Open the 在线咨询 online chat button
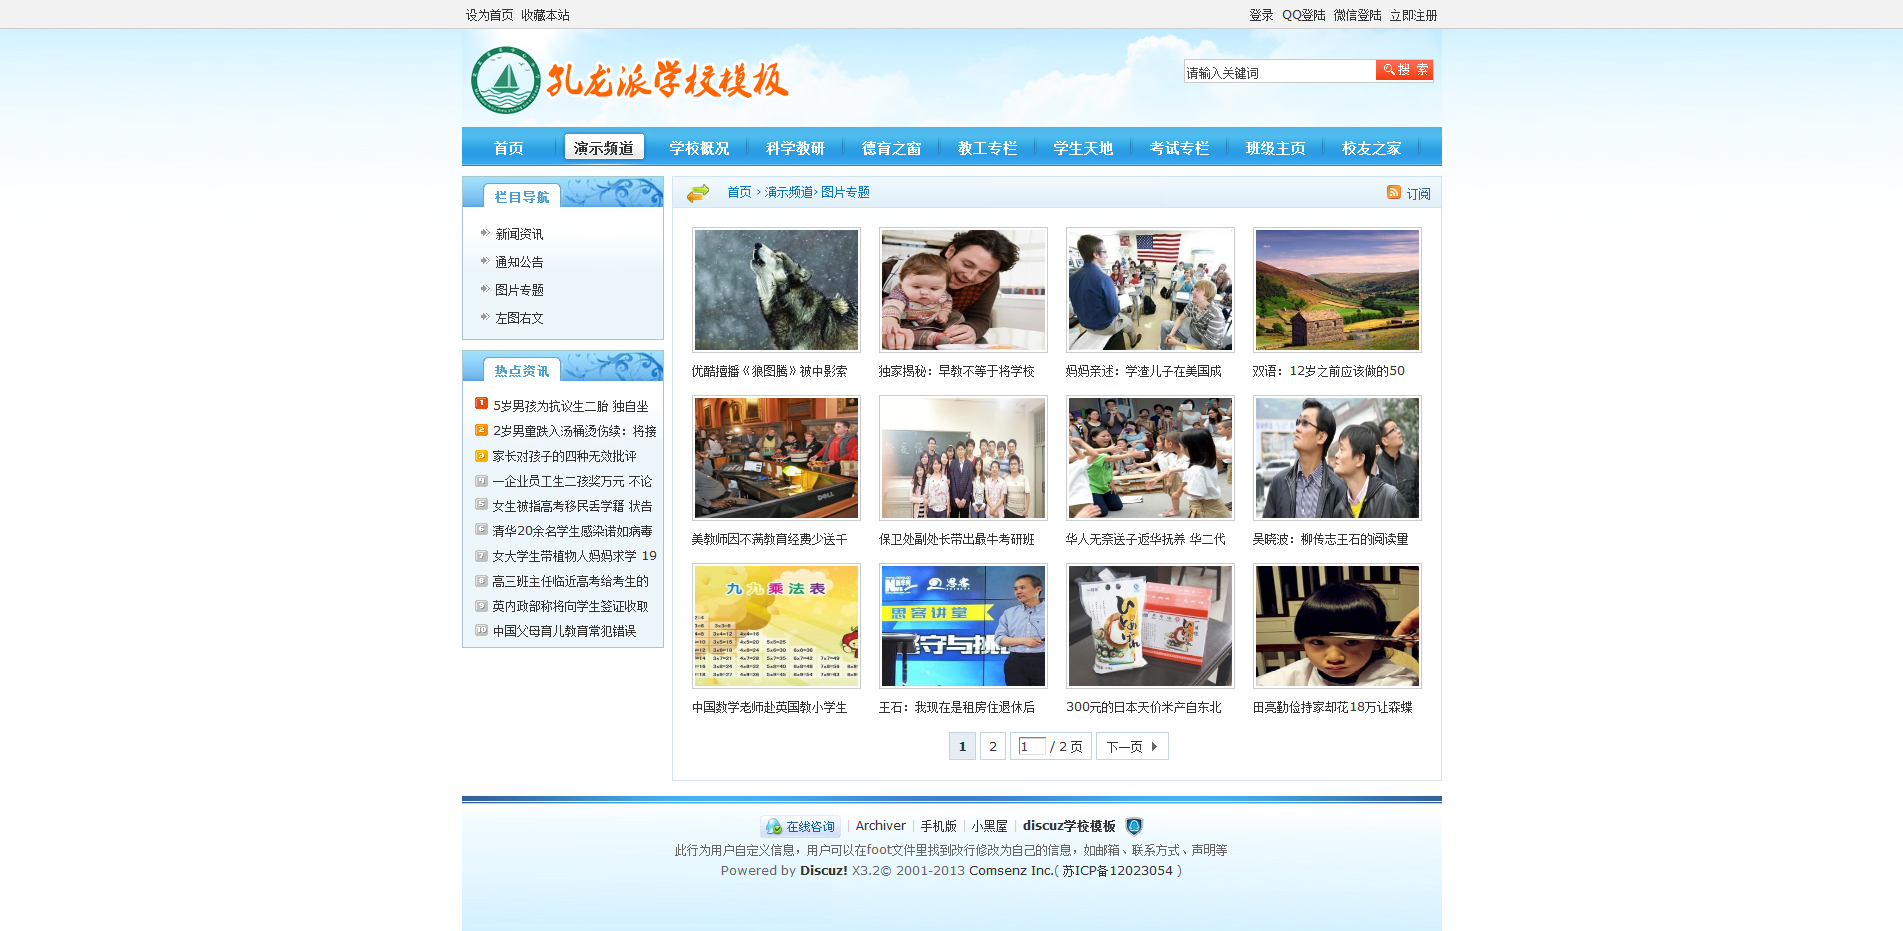Image resolution: width=1903 pixels, height=931 pixels. 800,826
